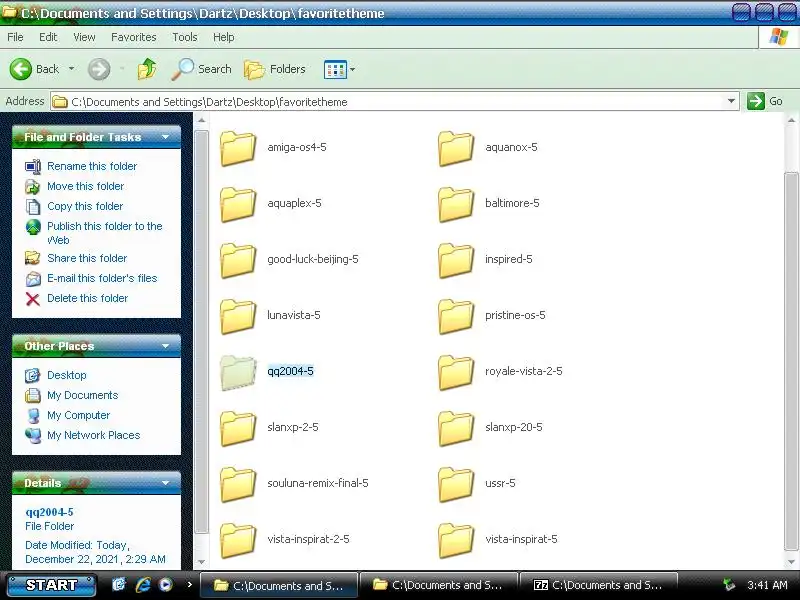Select the souluna-remix-final-5 folder icon
Image resolution: width=800 pixels, height=600 pixels.
238,485
